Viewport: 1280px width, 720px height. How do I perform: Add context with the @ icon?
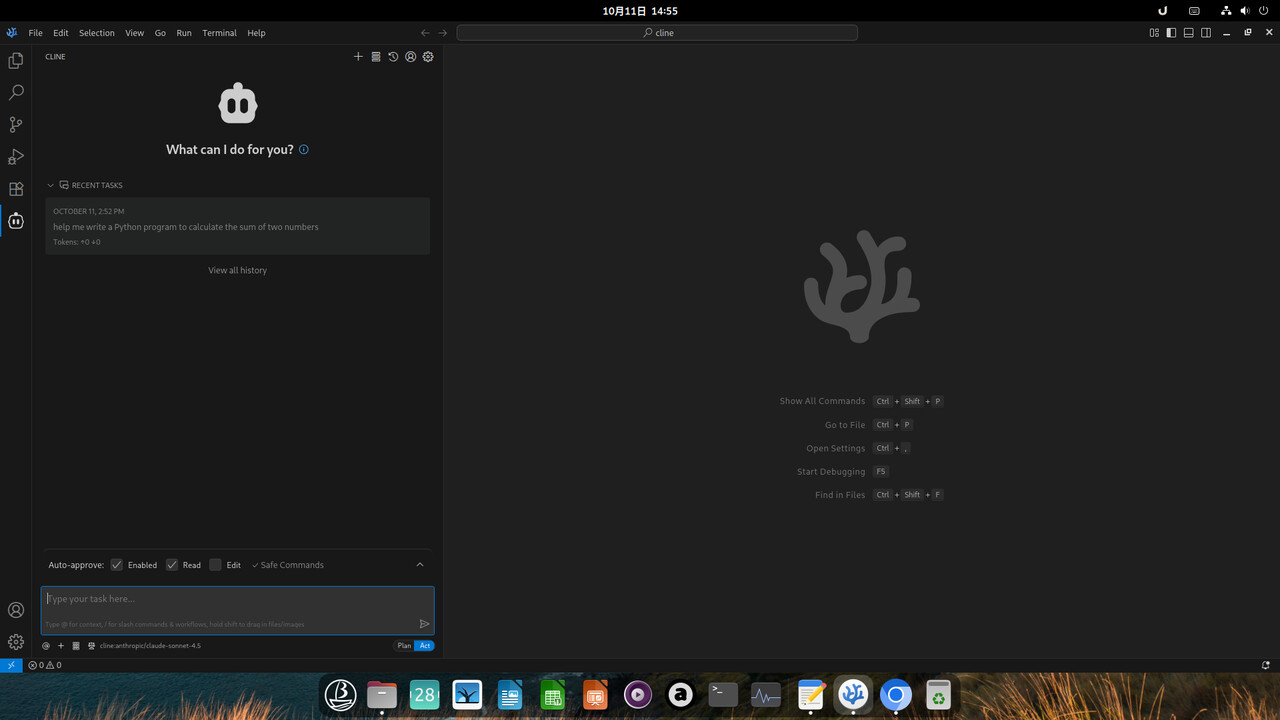[x=46, y=646]
